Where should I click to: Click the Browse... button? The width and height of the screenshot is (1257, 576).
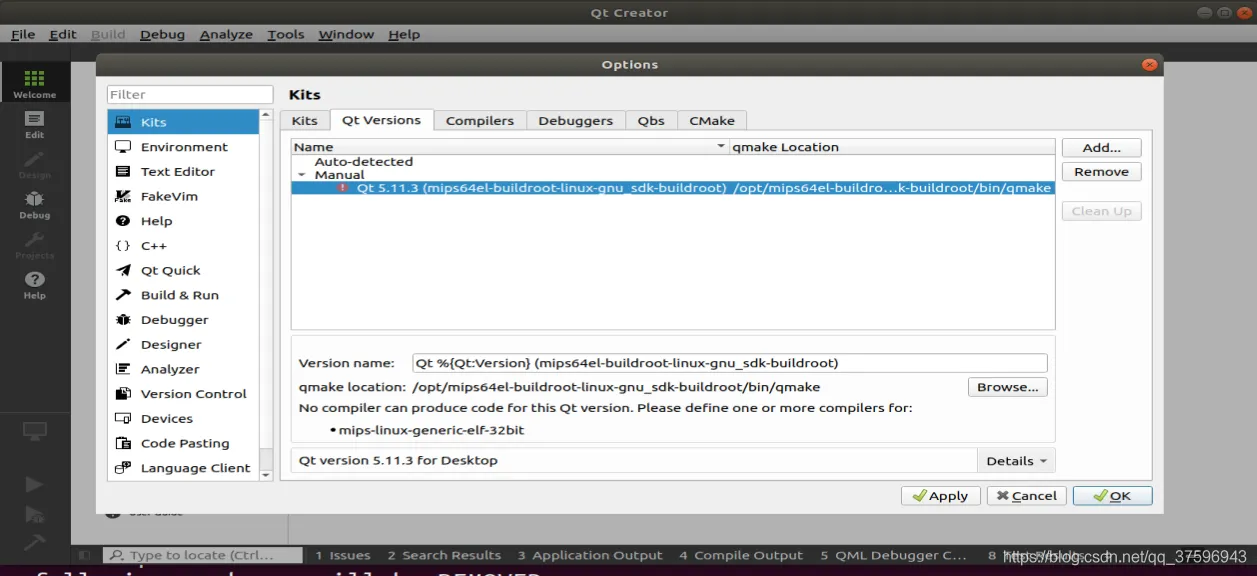(1008, 387)
